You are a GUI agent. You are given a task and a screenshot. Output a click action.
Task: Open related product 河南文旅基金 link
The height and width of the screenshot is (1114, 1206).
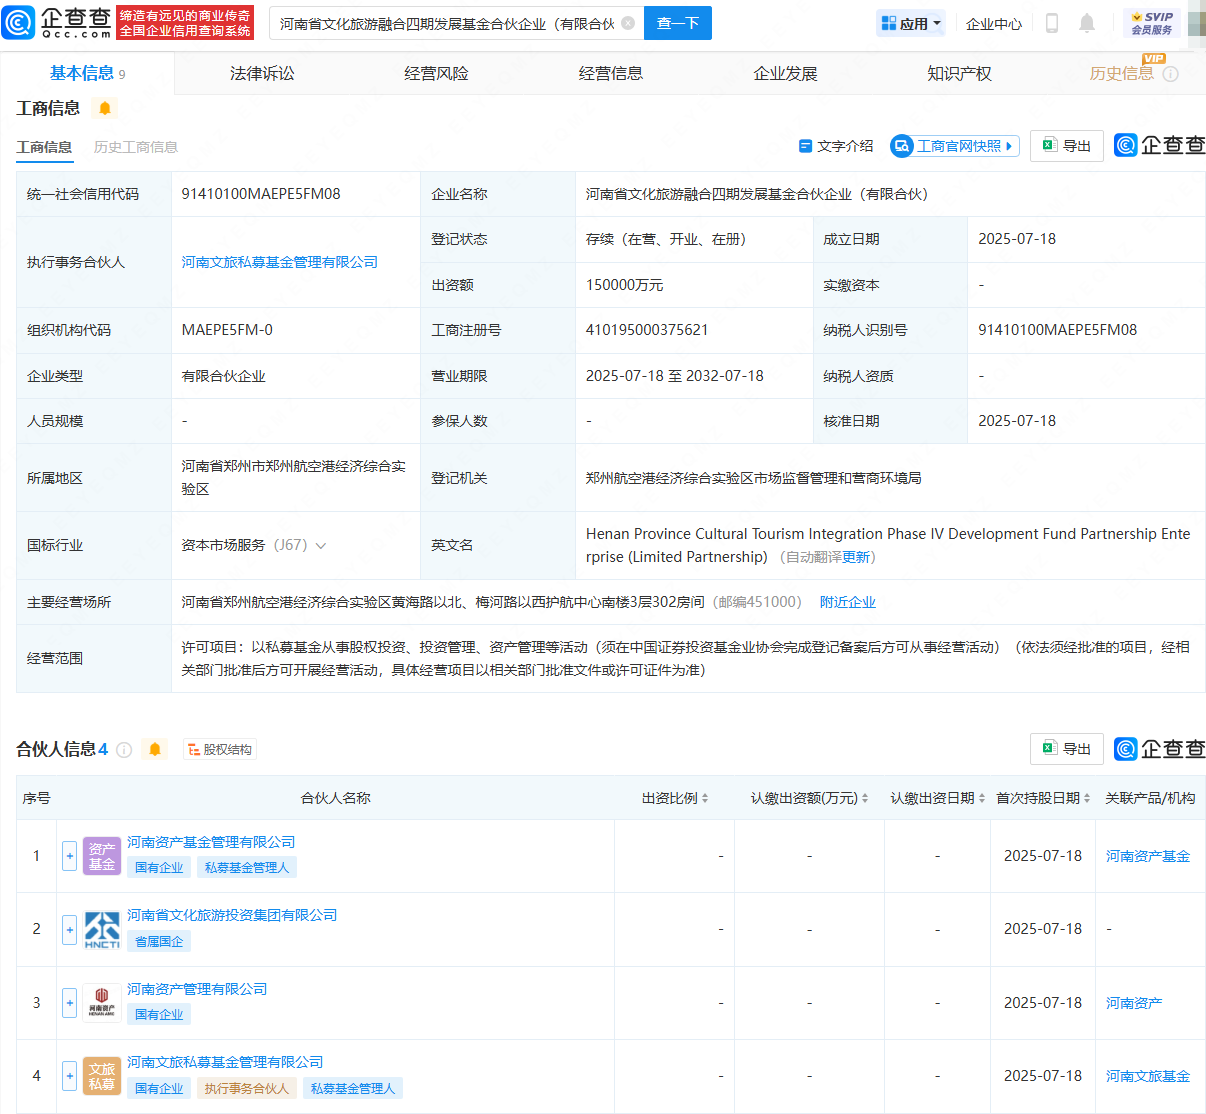pos(1148,1076)
